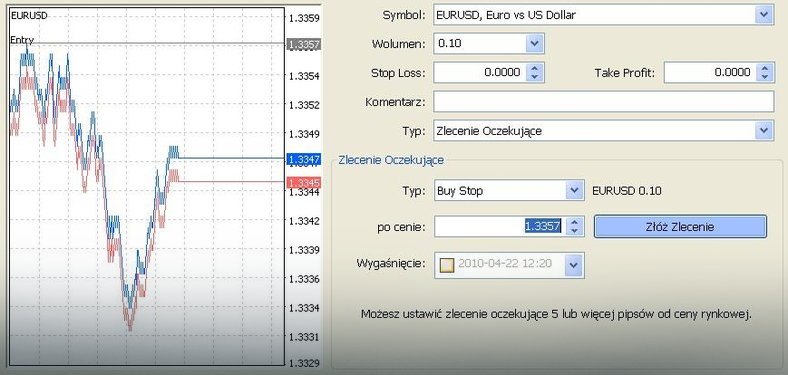This screenshot has height=375, width=788.
Task: Expand the Buy Stop type dropdown
Action: (574, 191)
